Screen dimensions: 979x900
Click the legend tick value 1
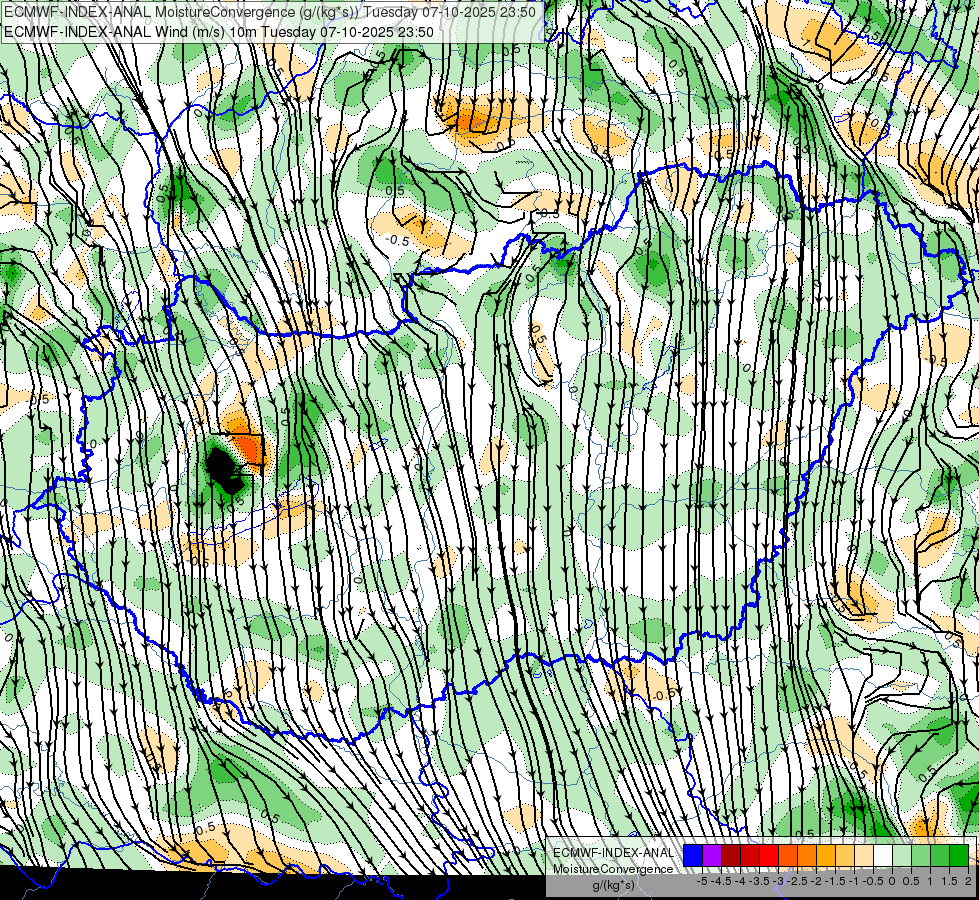click(930, 881)
